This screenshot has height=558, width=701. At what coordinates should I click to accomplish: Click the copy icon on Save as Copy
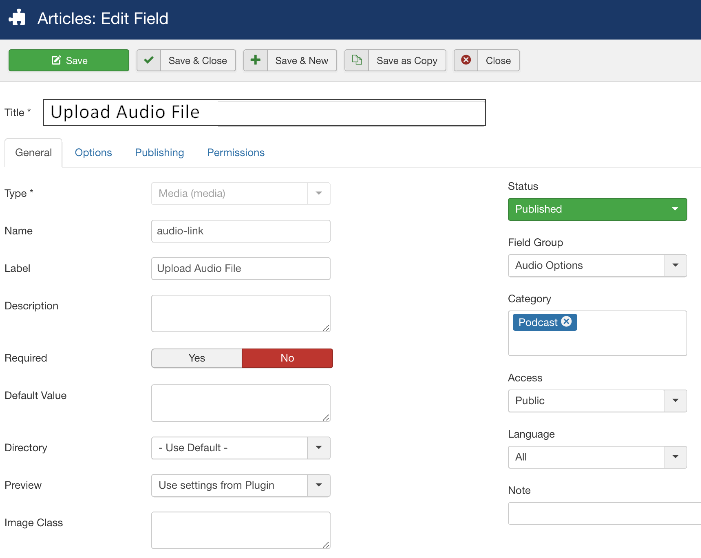click(x=356, y=60)
